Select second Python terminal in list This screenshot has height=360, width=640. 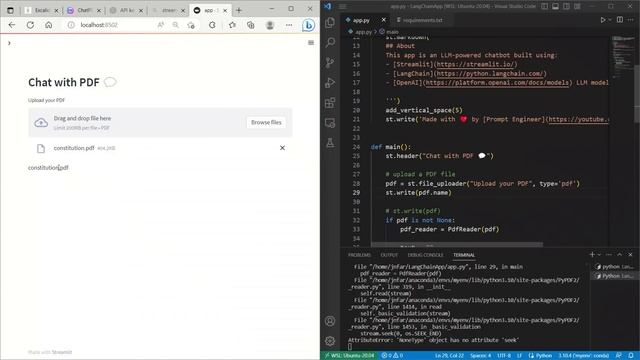[x=614, y=276]
